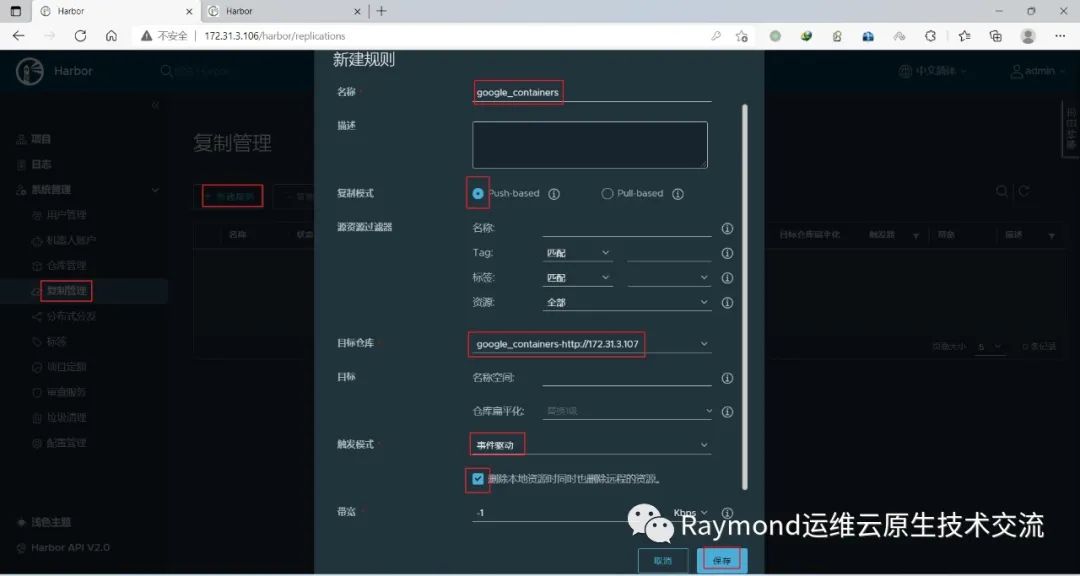Open page size dropdown in table footer
Screen dimensions: 1080x576
[x=990, y=347]
